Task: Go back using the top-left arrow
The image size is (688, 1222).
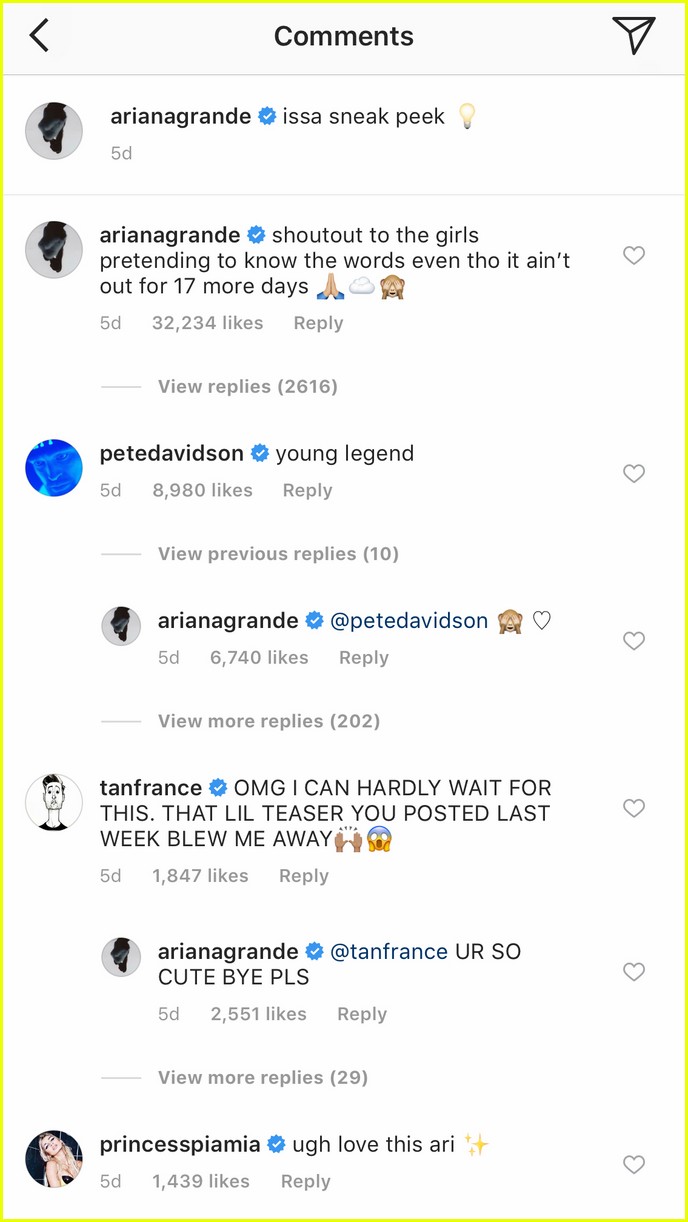Action: pyautogui.click(x=39, y=36)
